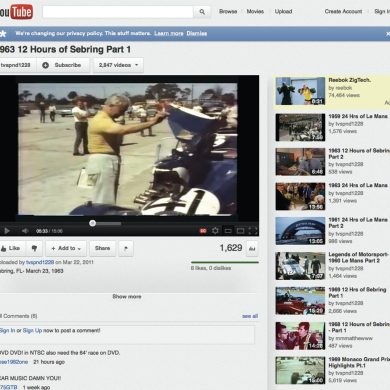Viewport: 390px width, 390px height.
Task: Open the Browse menu item
Action: [228, 11]
